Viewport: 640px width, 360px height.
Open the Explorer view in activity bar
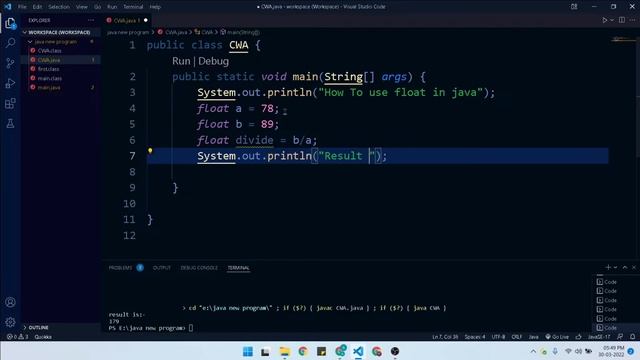tap(10, 23)
